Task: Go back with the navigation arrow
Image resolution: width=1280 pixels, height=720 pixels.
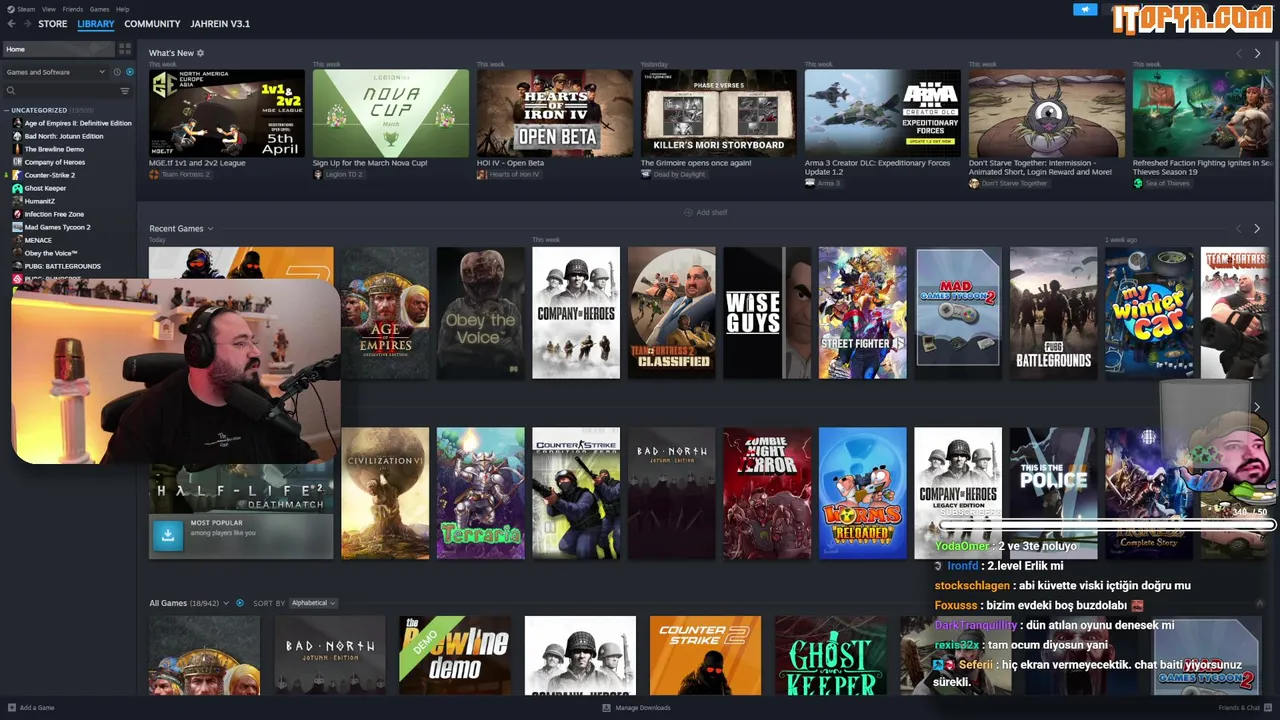Action: tap(11, 23)
